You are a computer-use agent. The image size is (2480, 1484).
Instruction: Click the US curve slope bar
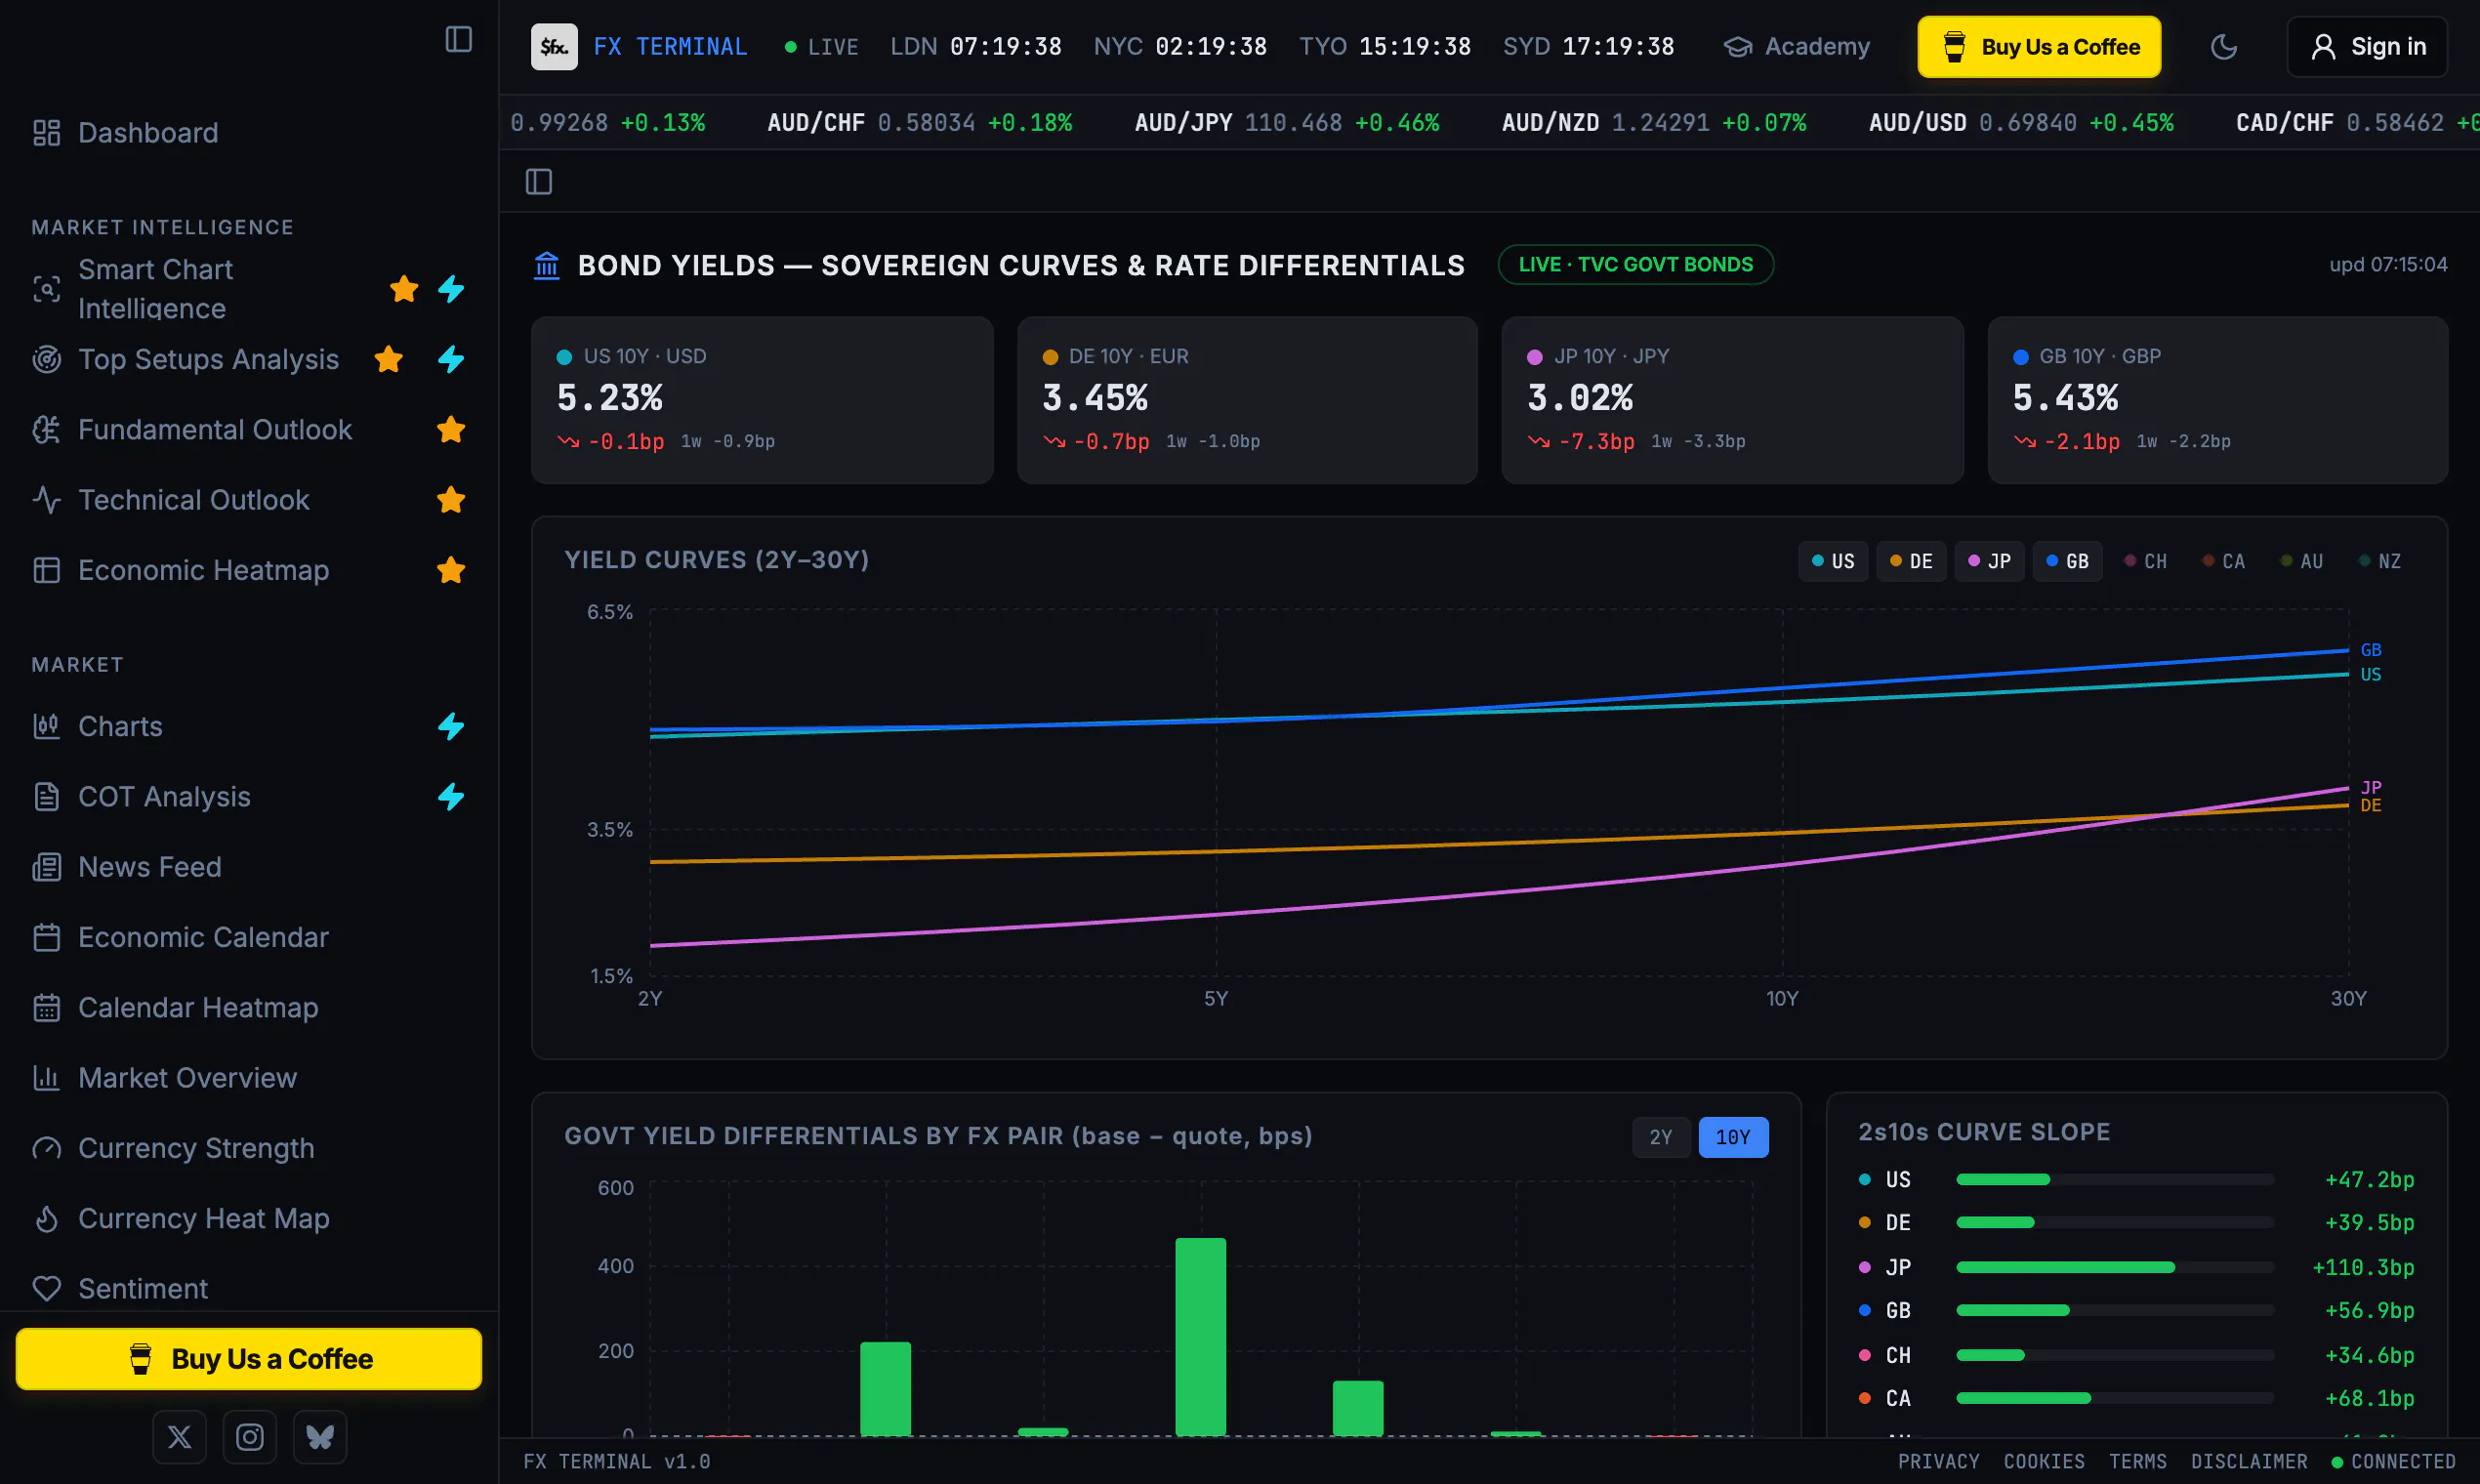click(2115, 1180)
